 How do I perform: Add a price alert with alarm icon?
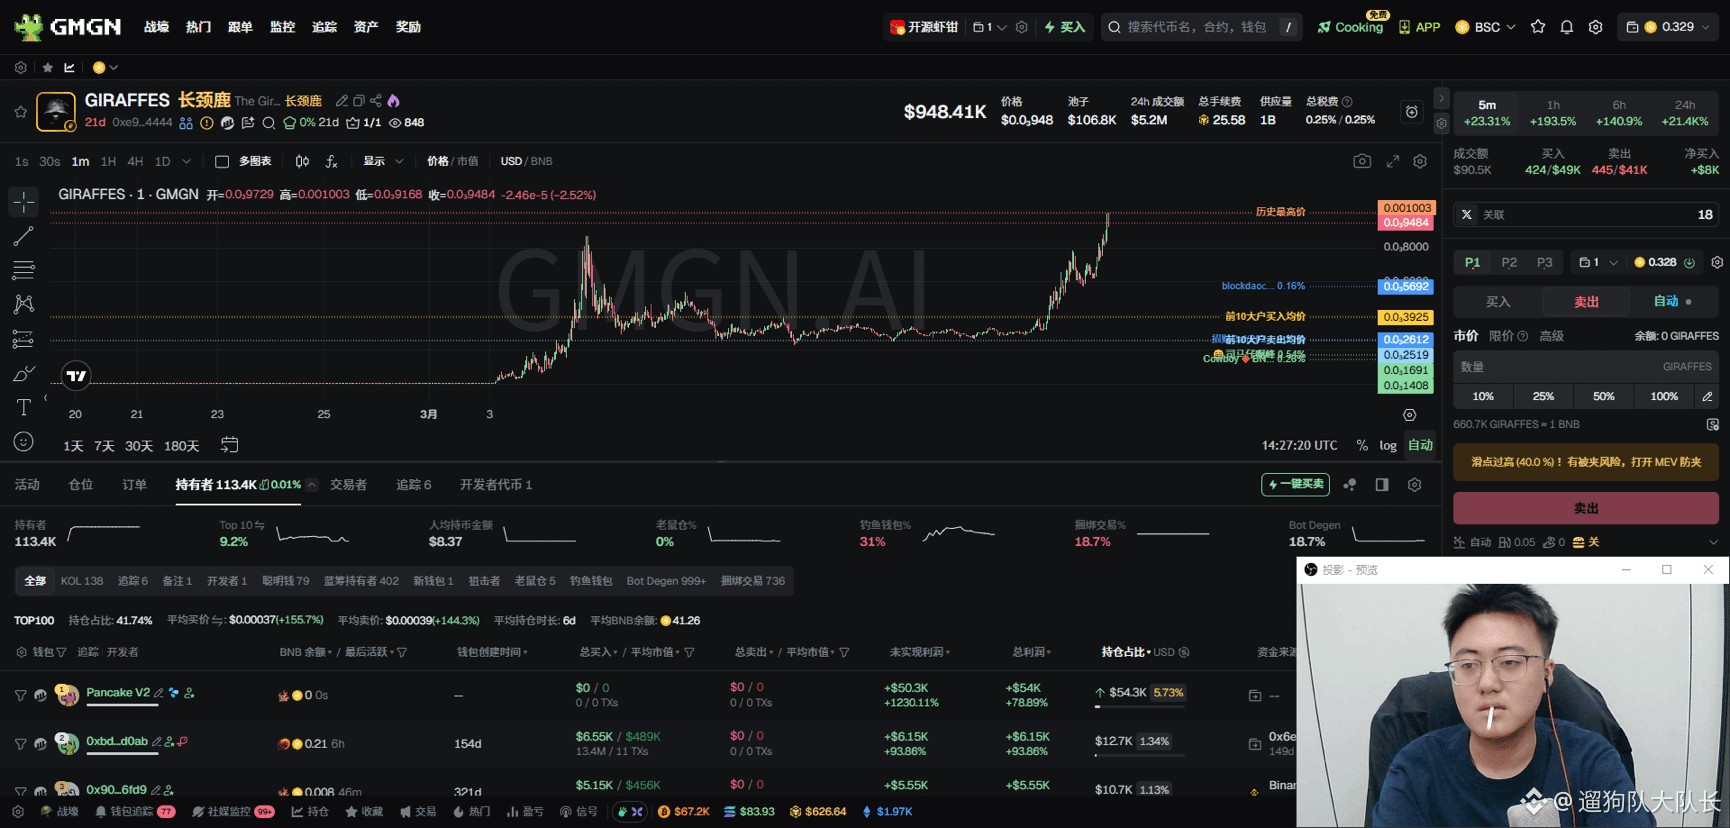pyautogui.click(x=1411, y=112)
